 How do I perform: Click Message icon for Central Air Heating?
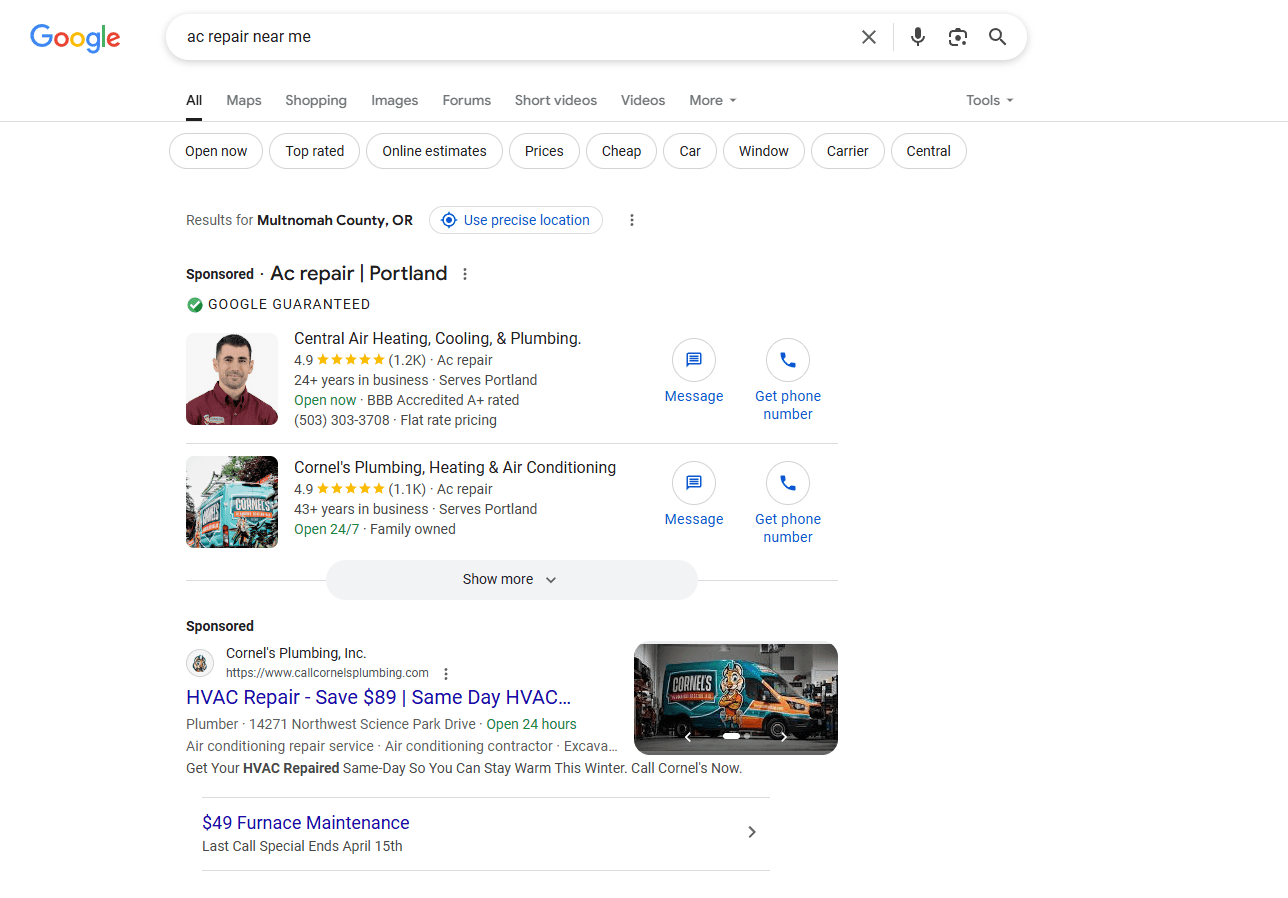click(694, 360)
